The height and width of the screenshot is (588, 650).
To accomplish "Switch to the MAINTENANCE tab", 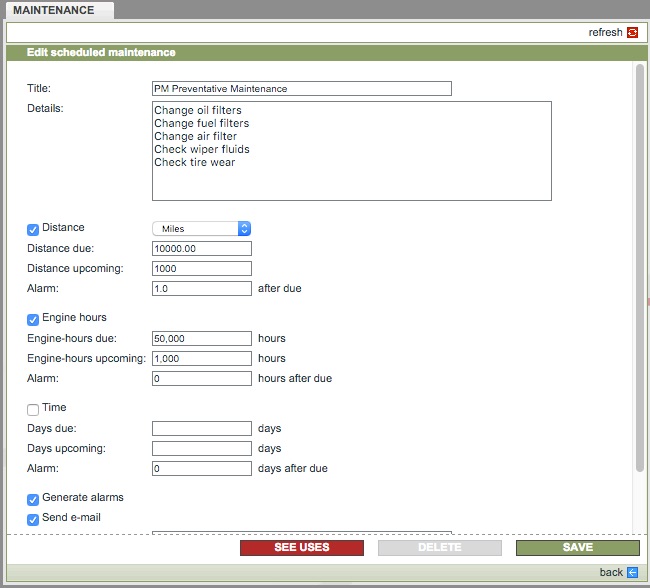I will click(x=60, y=10).
